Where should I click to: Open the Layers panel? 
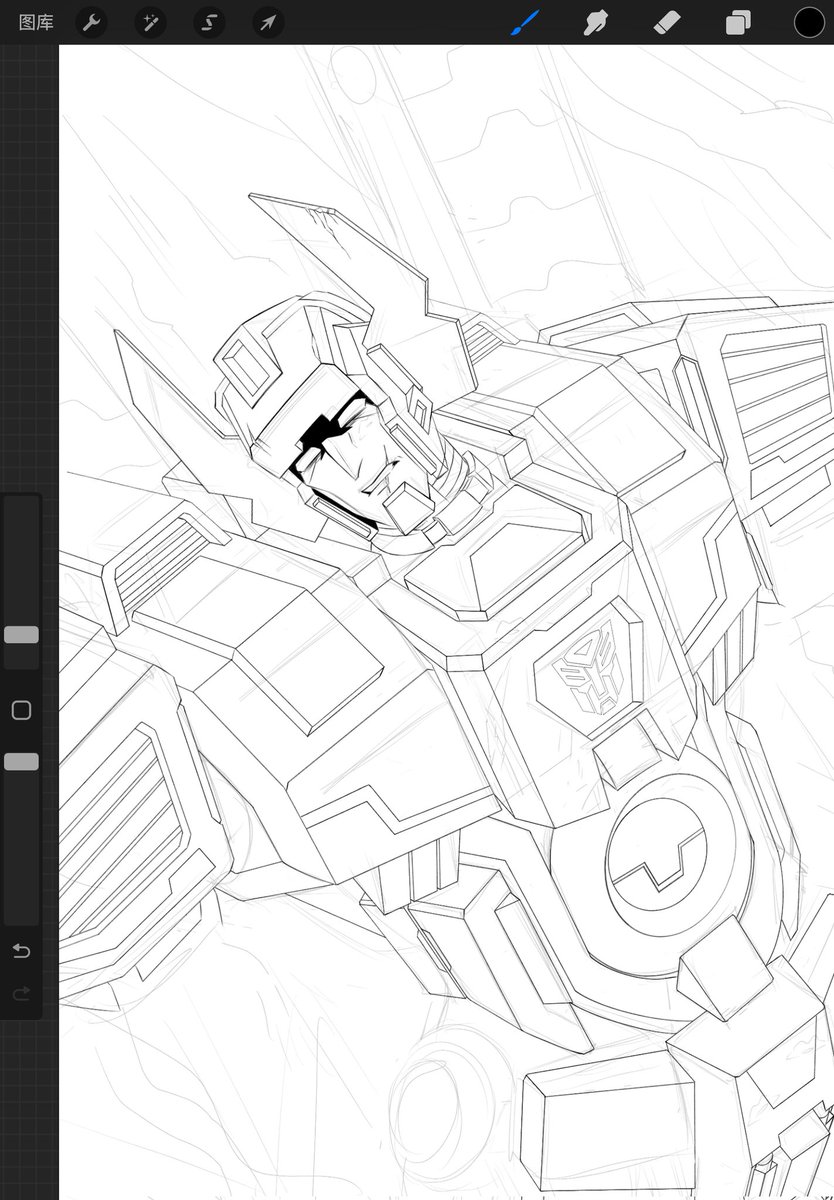[x=738, y=22]
